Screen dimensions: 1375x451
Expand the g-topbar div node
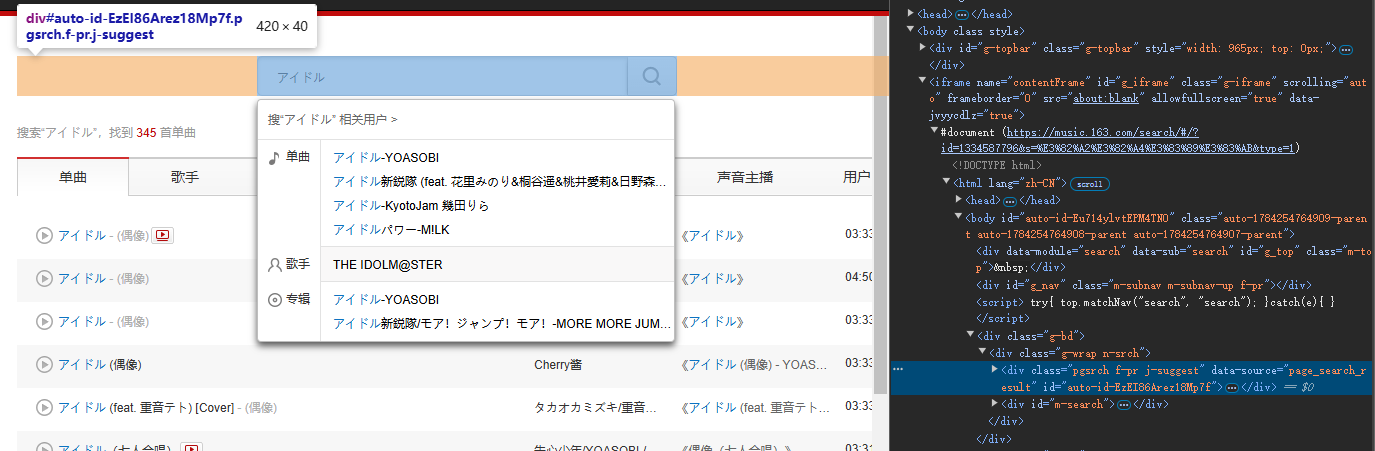[923, 48]
